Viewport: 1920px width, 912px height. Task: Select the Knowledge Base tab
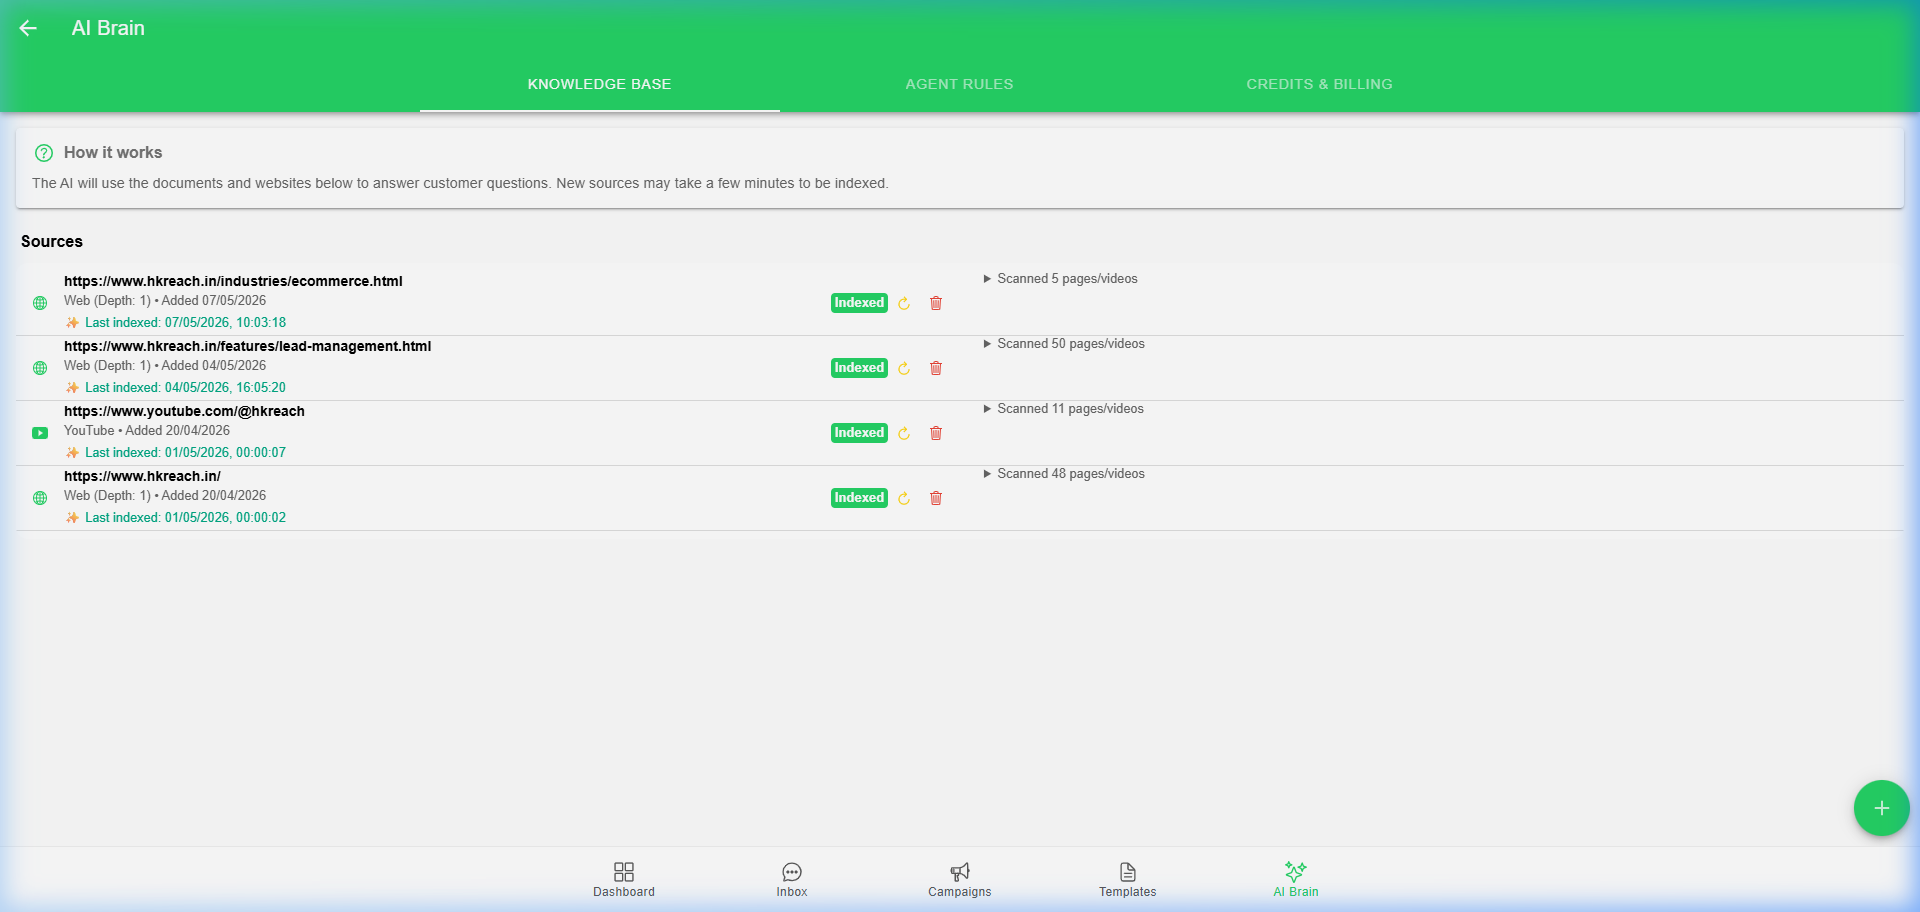599,84
